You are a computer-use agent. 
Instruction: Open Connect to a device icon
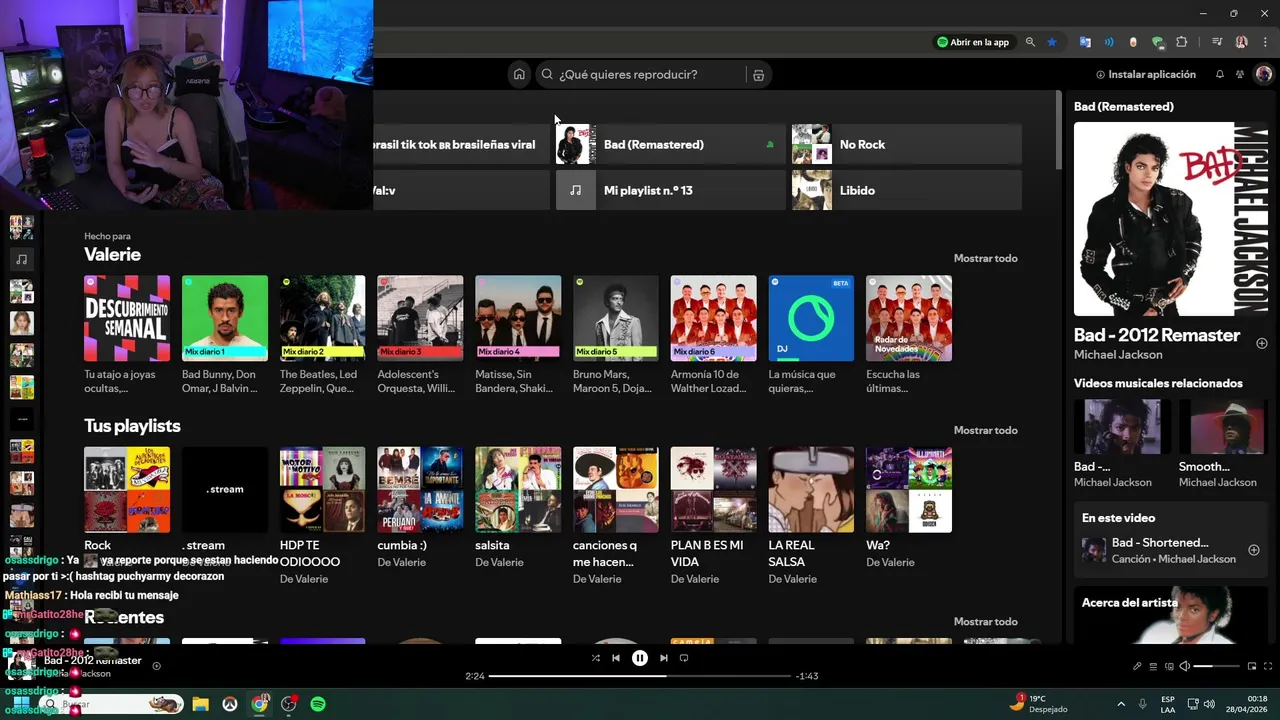click(x=1169, y=666)
